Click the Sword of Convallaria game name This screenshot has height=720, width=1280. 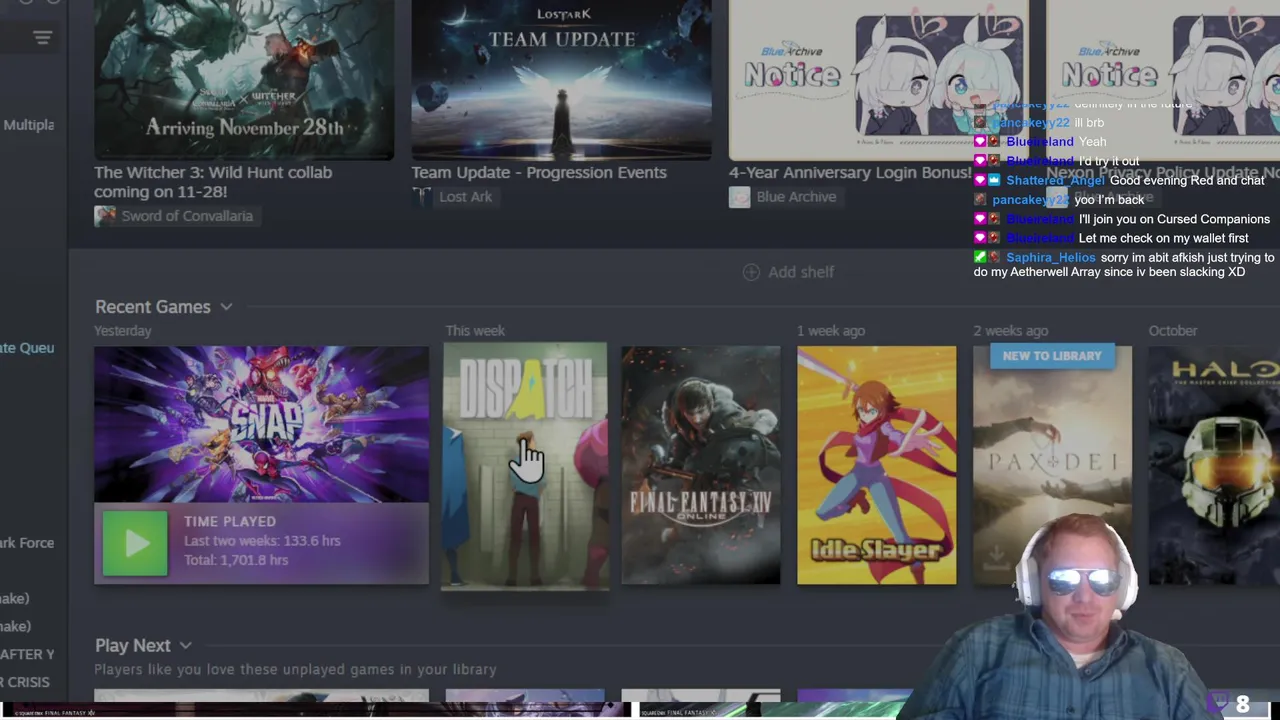coord(187,216)
